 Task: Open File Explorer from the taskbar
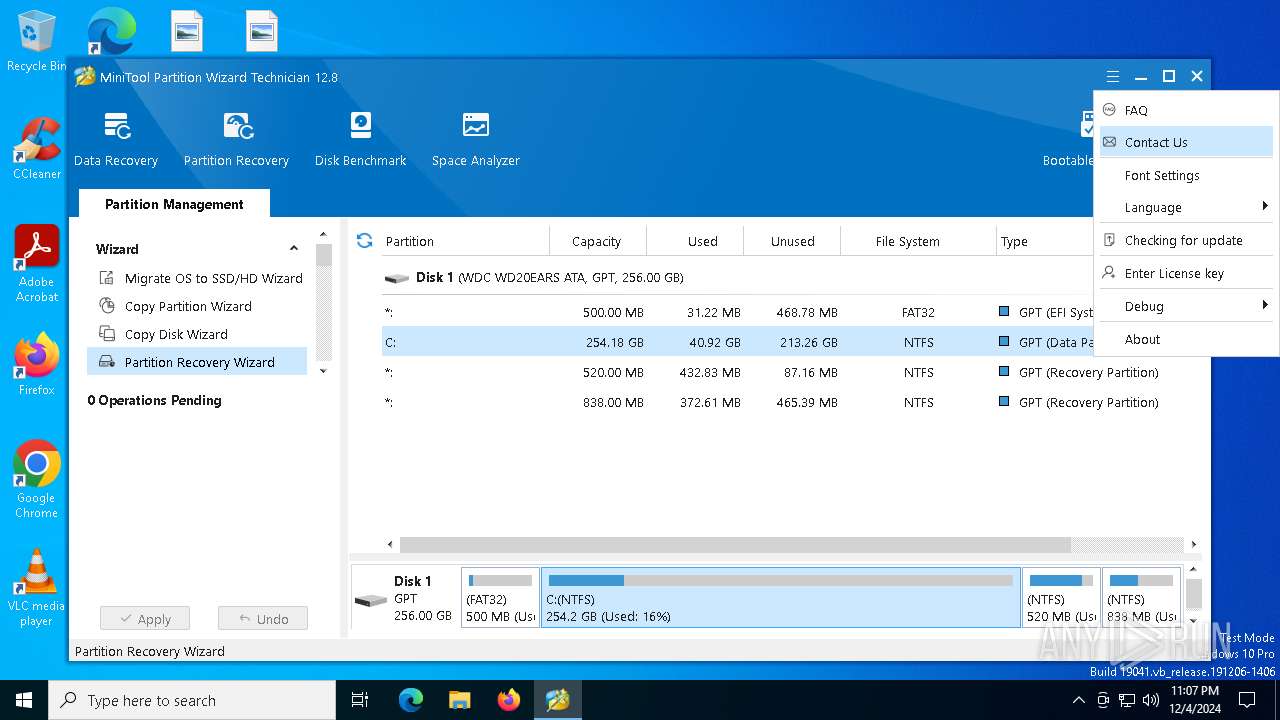[x=460, y=700]
